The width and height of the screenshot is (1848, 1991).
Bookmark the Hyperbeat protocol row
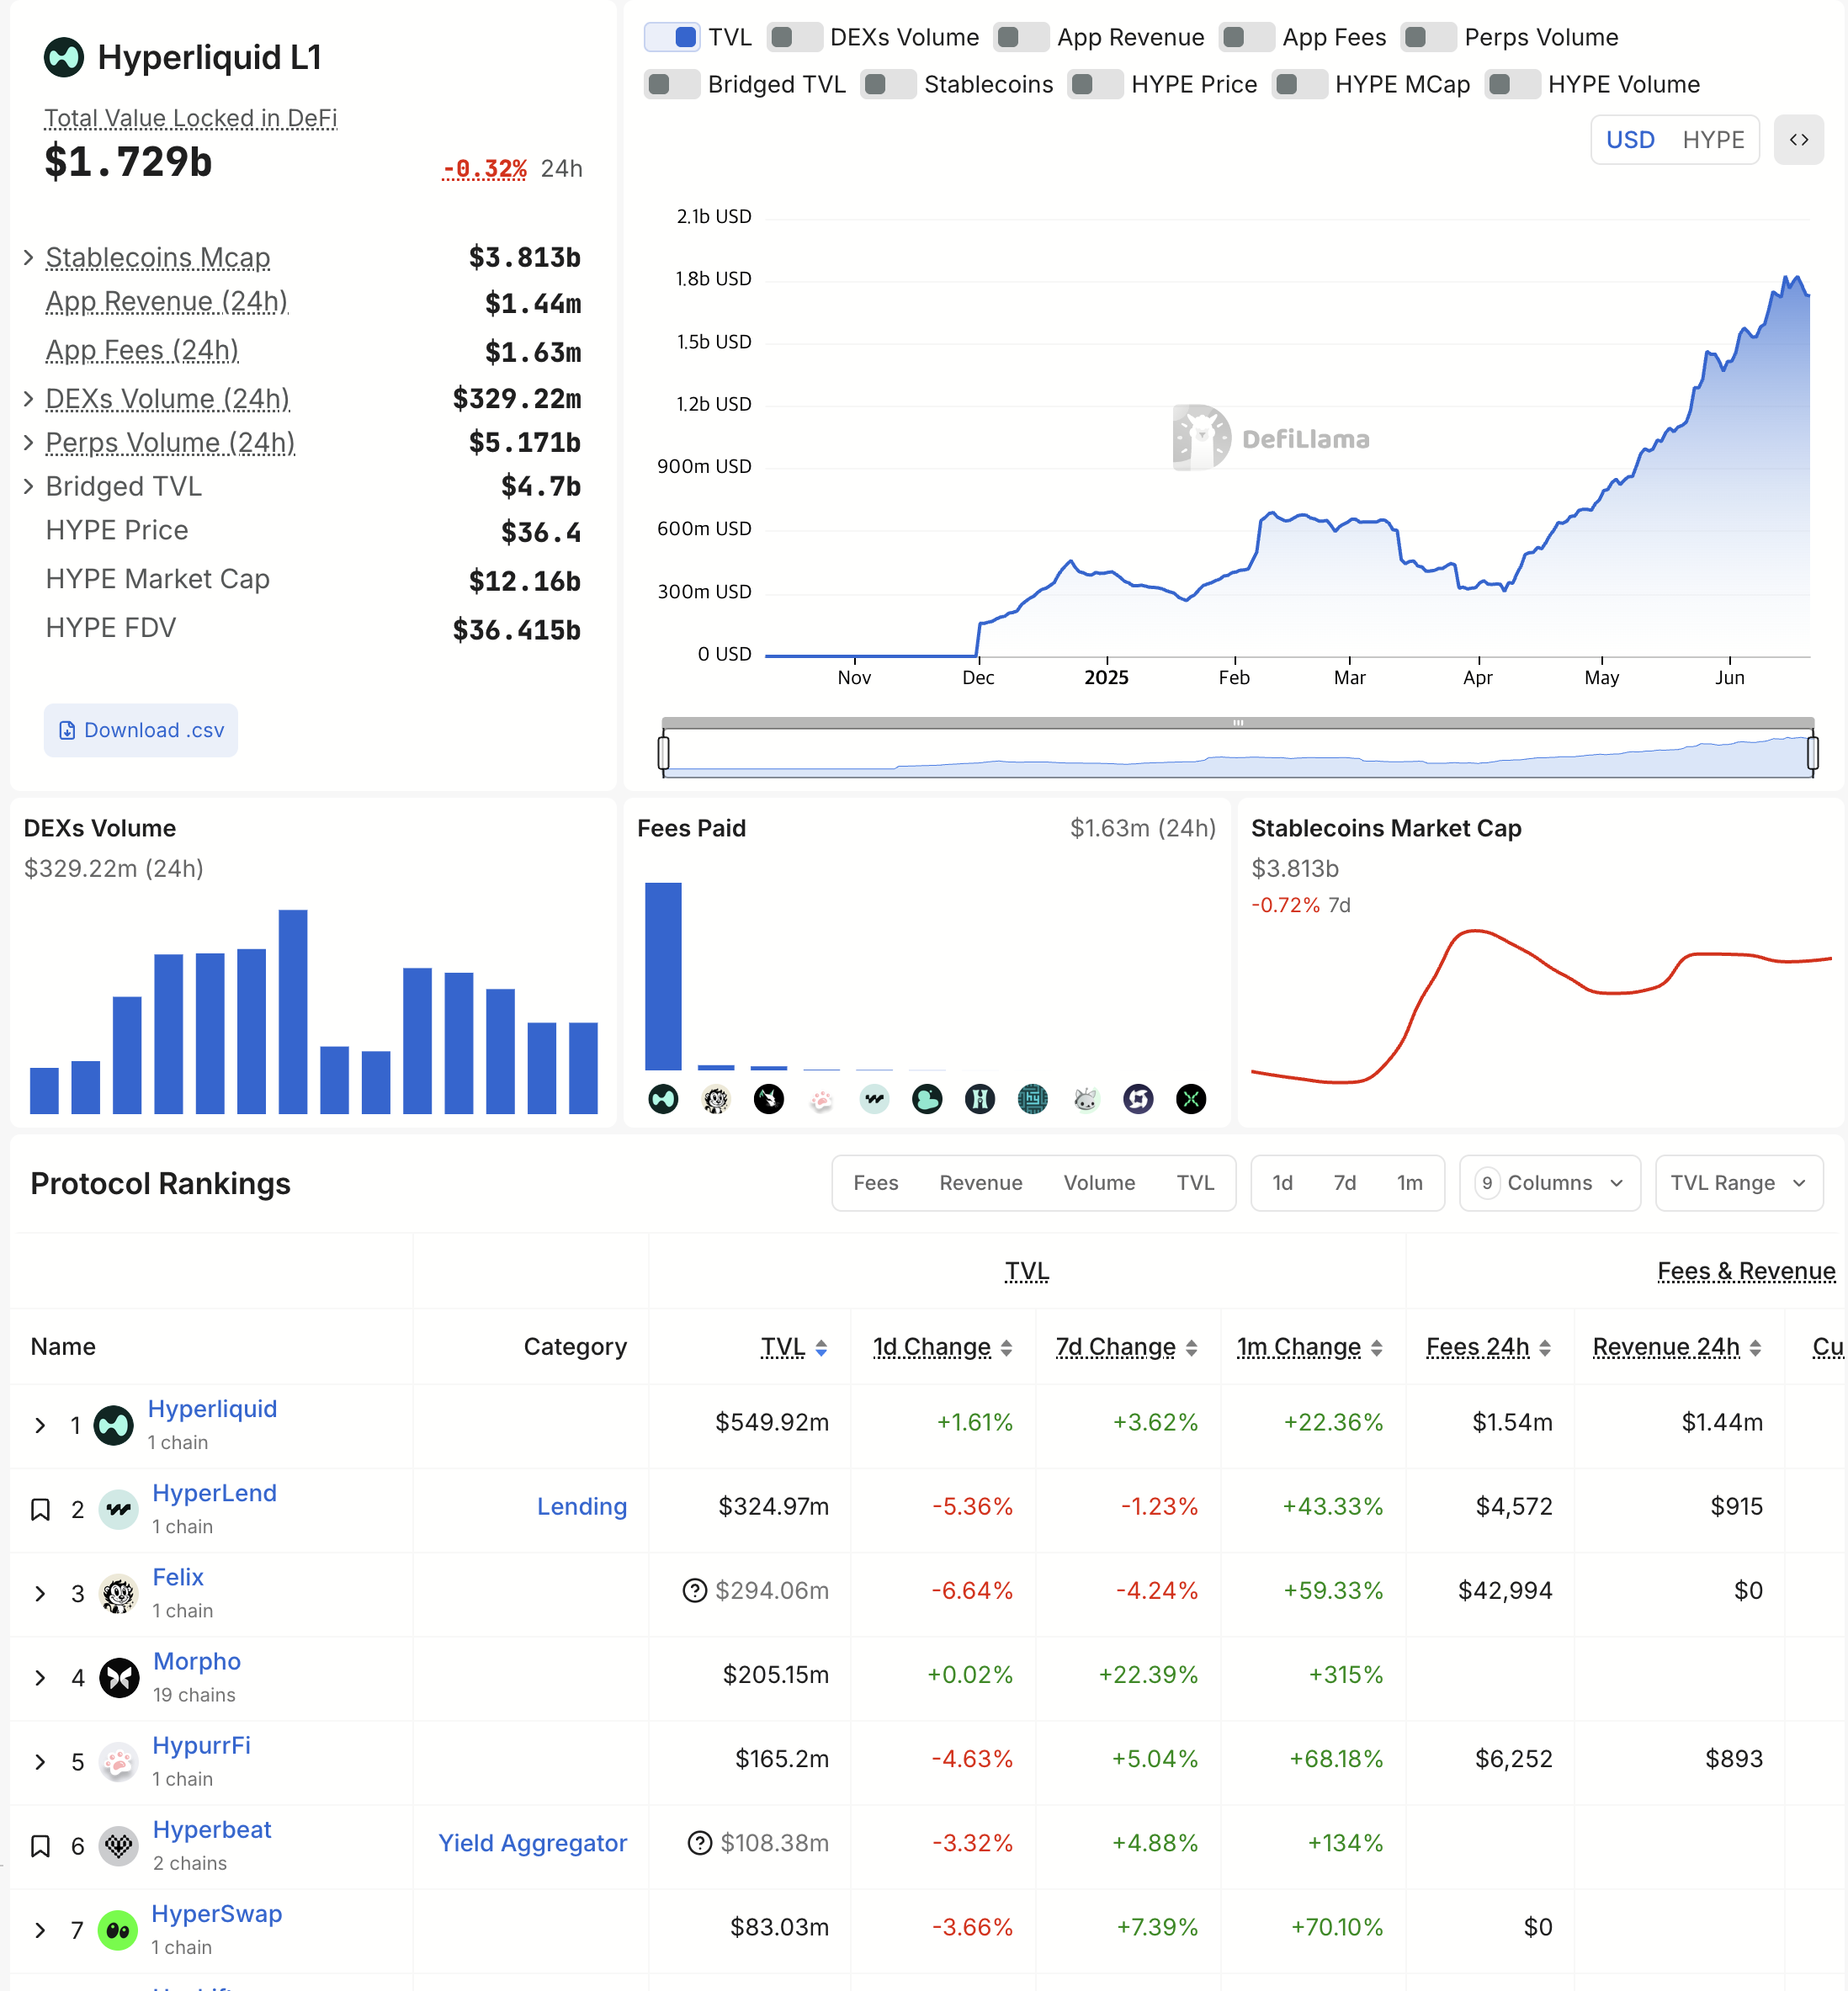pos(40,1846)
